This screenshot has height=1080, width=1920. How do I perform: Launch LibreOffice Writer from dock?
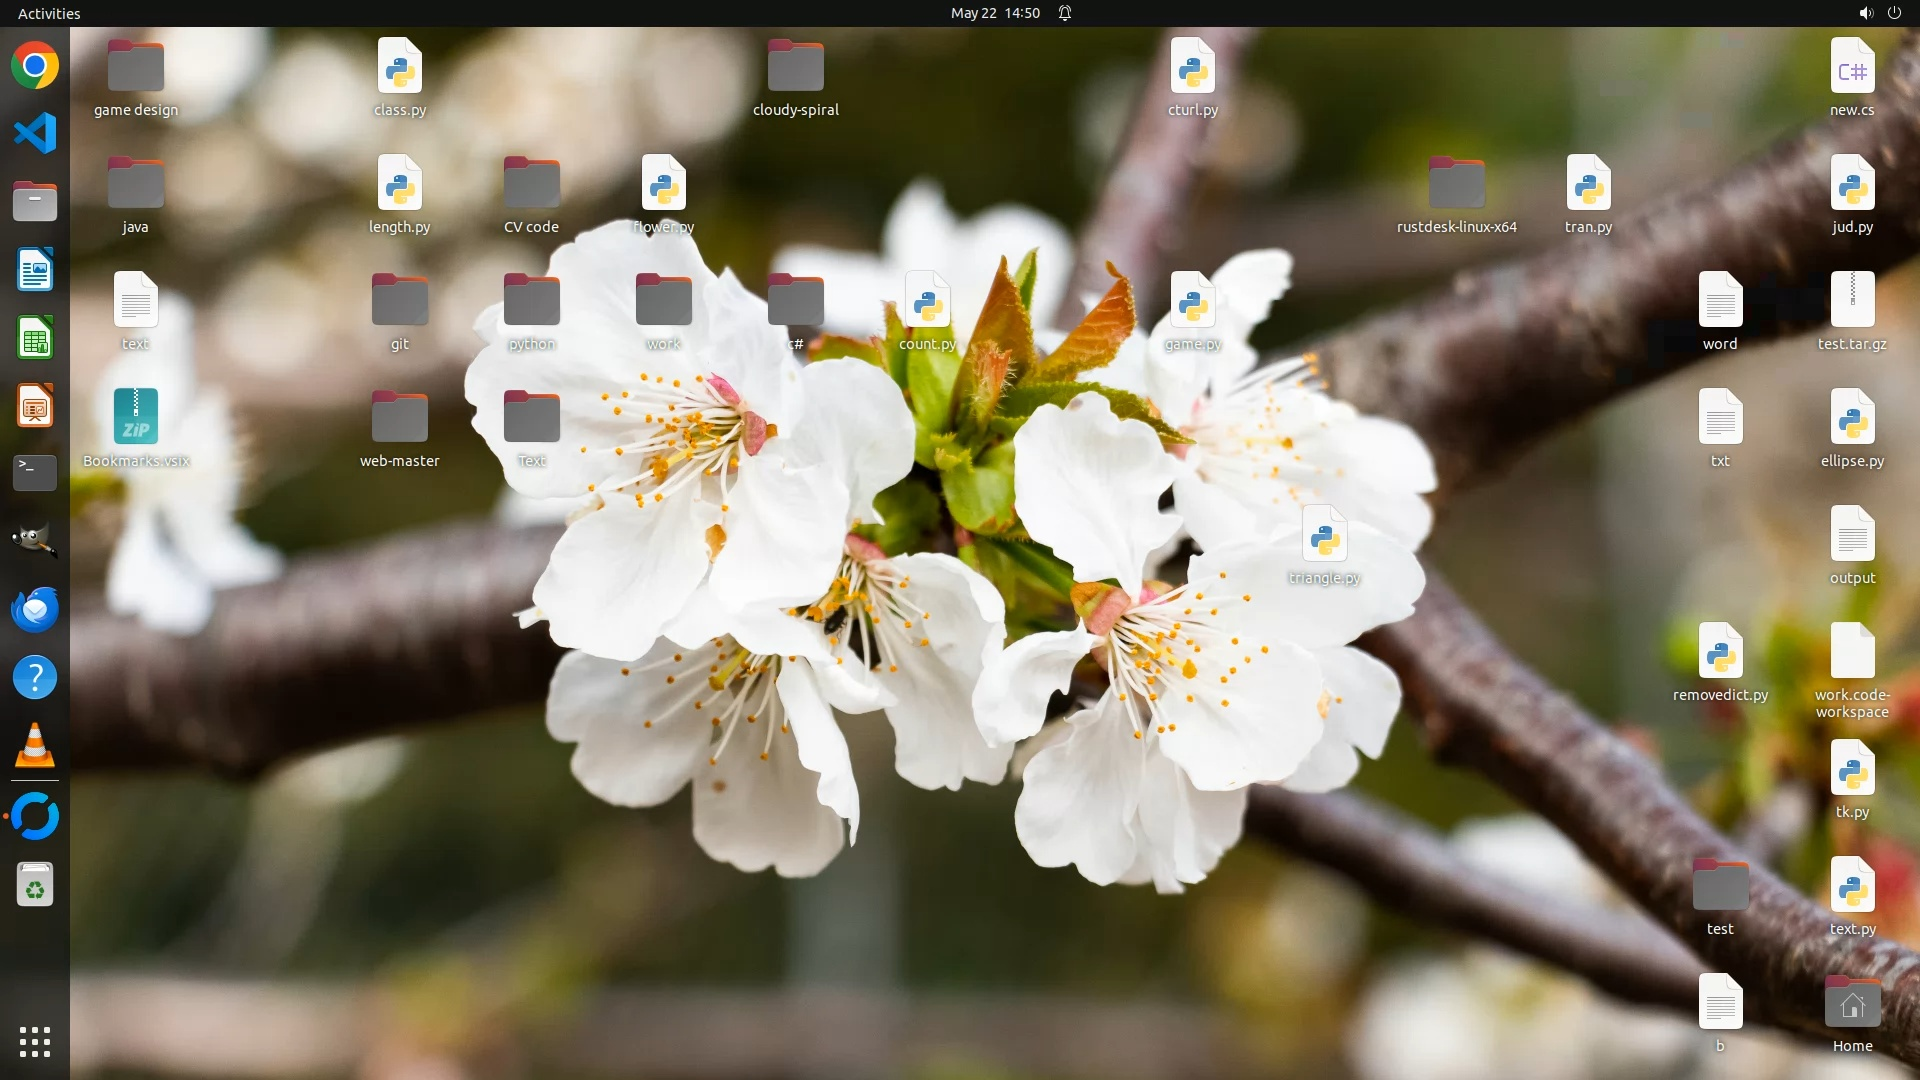pyautogui.click(x=35, y=270)
